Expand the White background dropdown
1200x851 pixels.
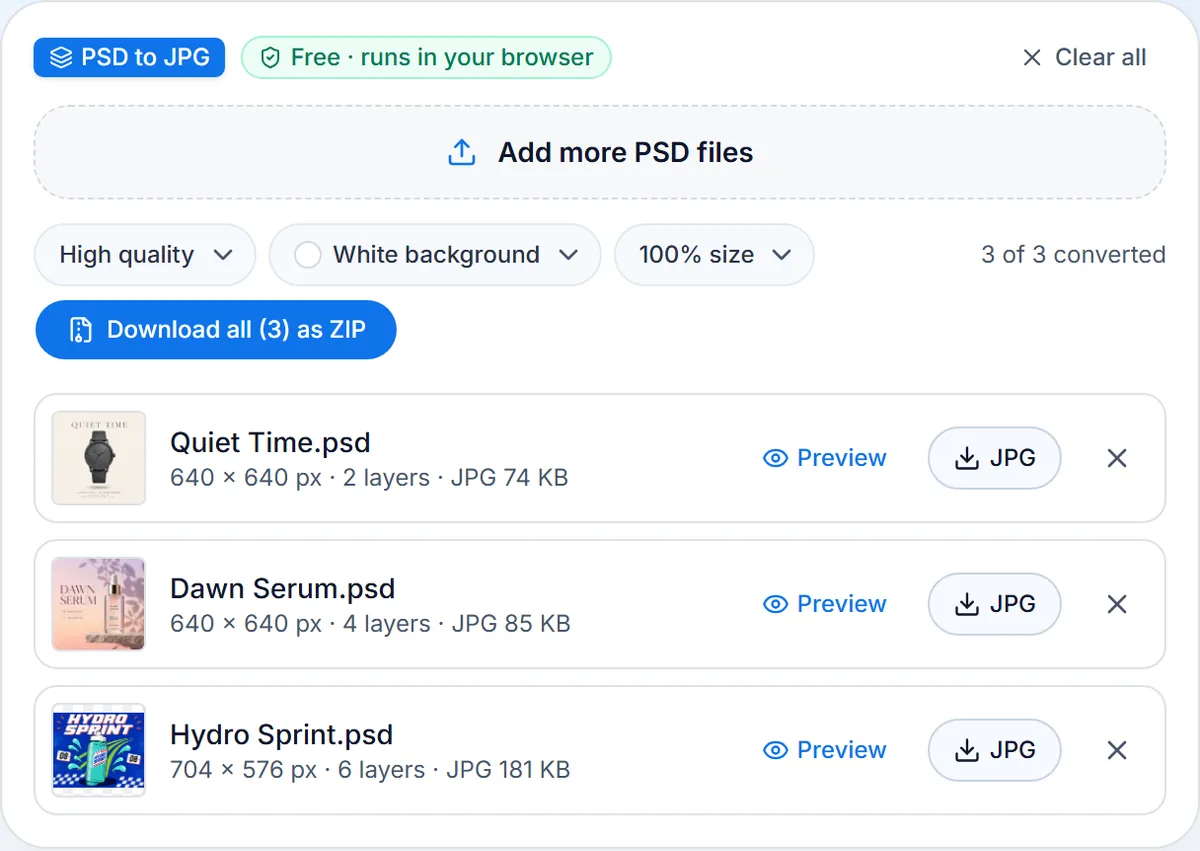coord(435,255)
